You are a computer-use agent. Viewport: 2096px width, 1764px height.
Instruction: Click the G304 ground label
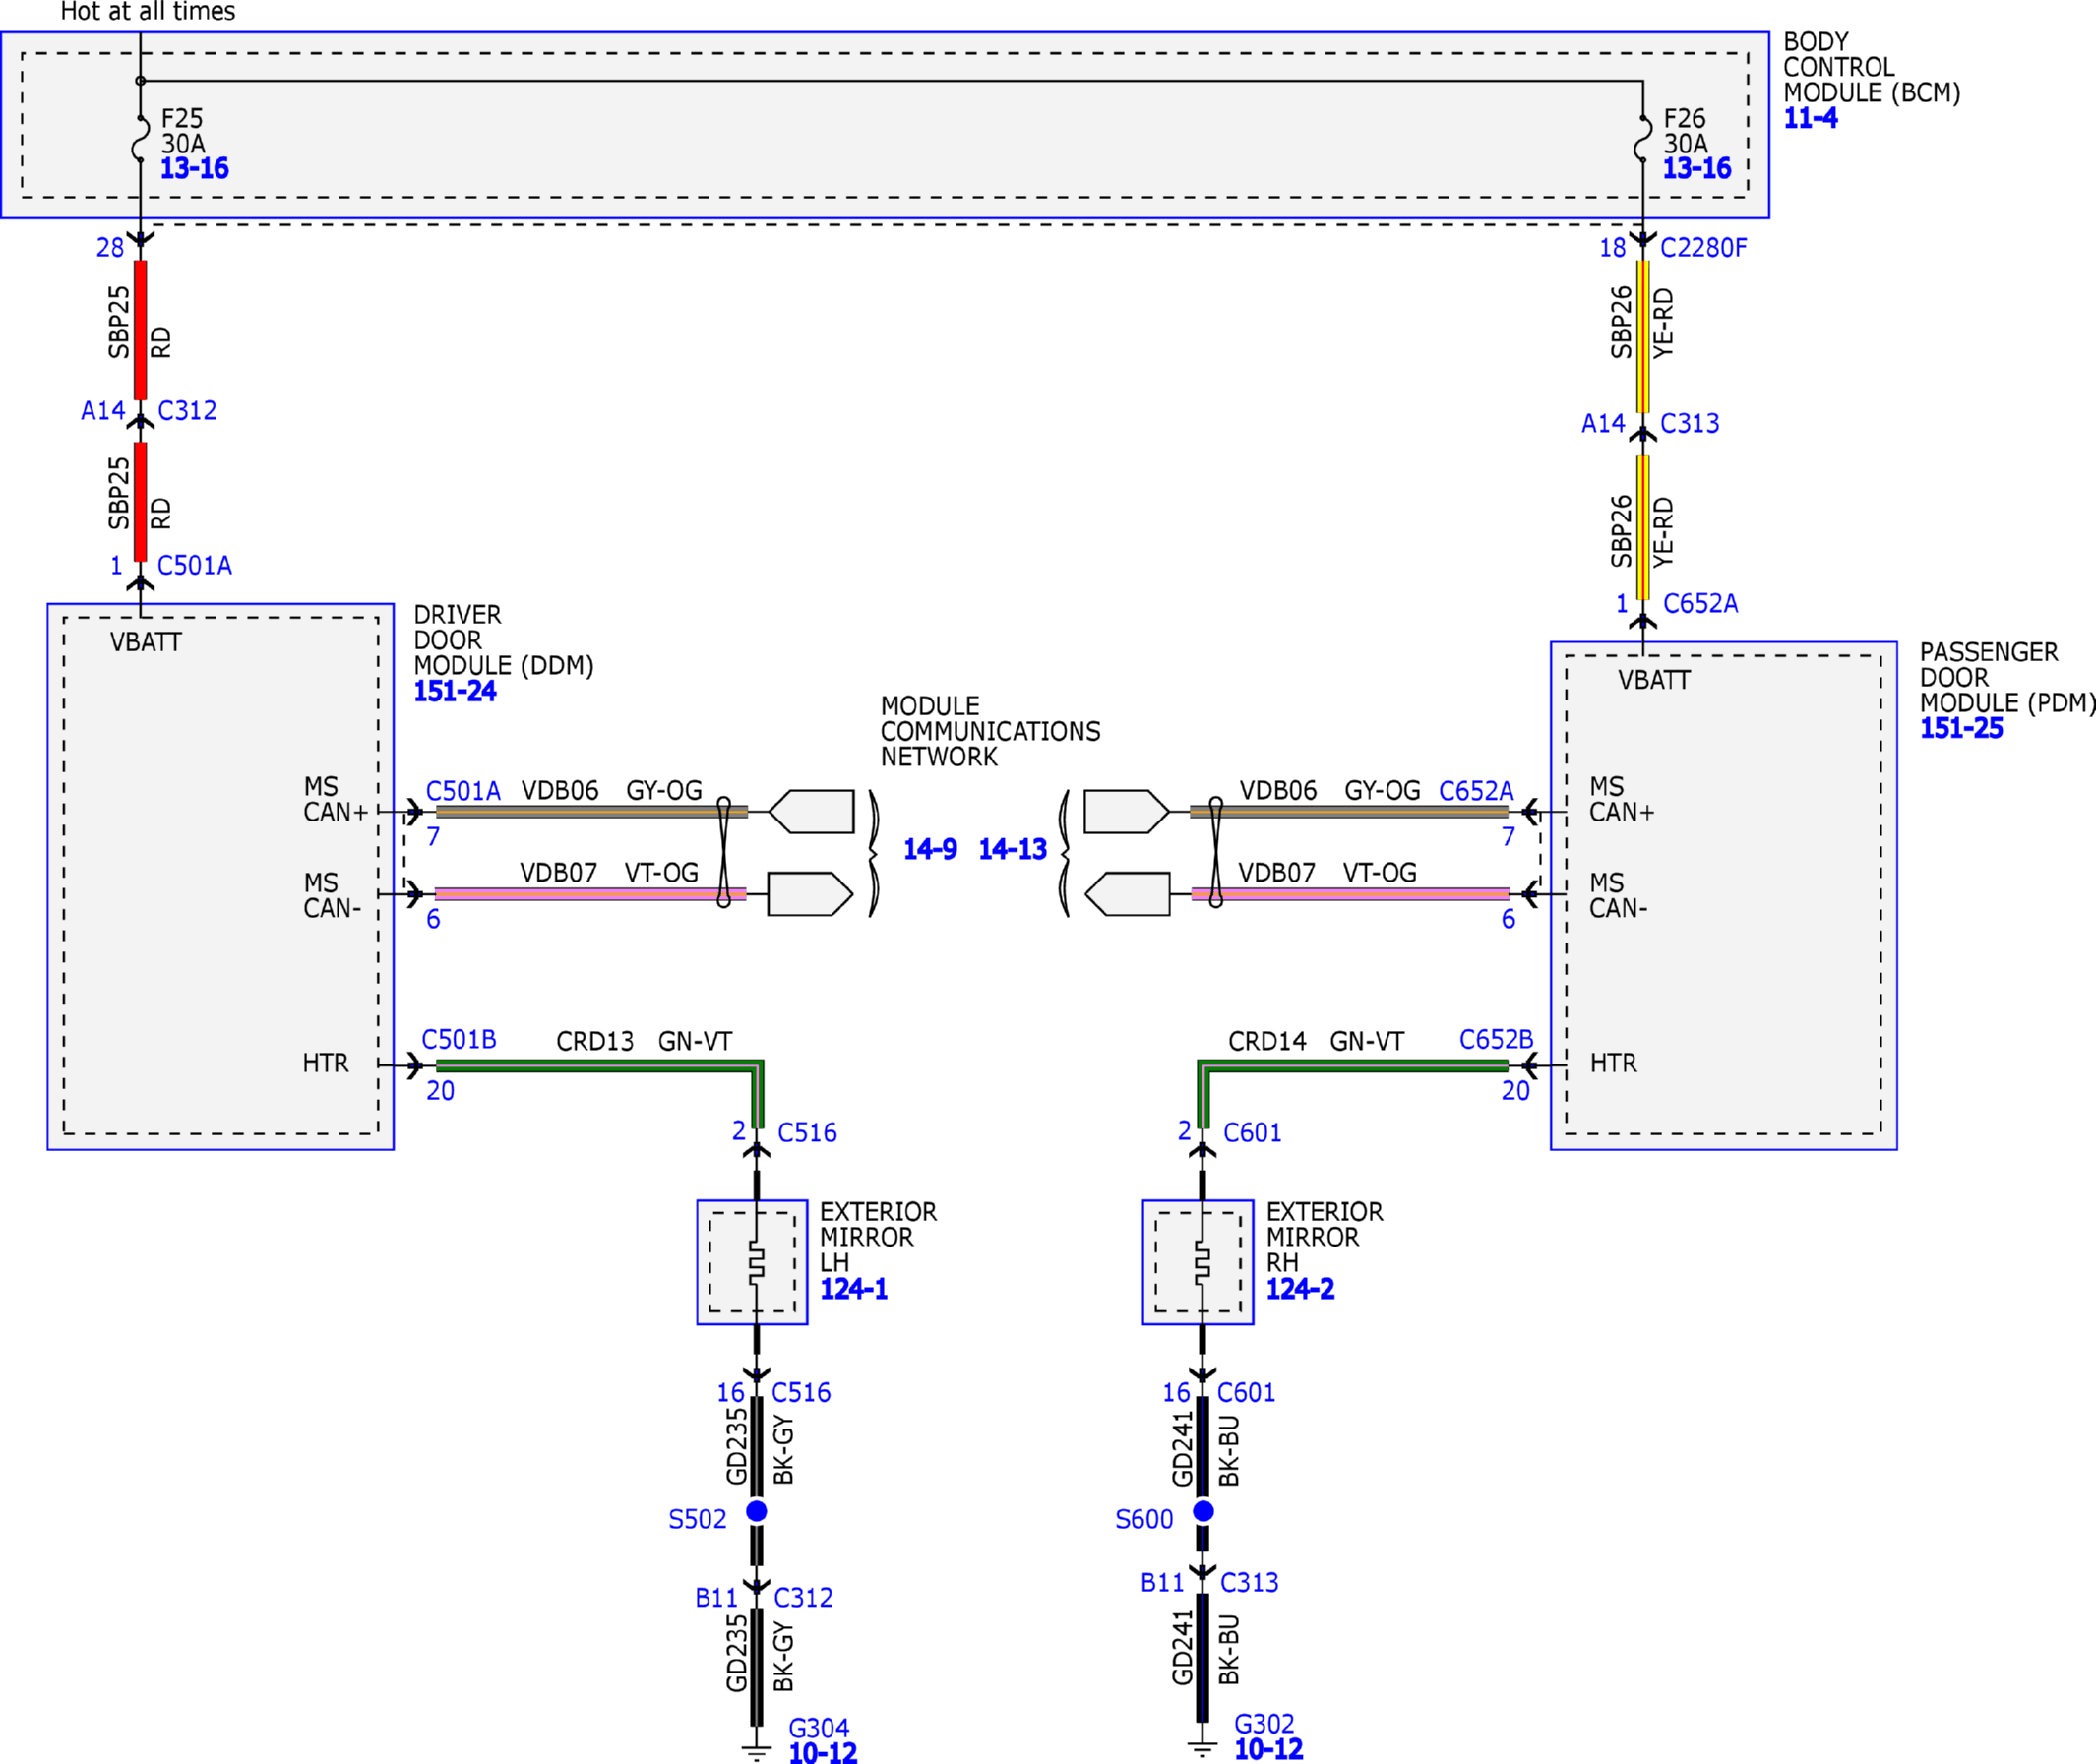(x=819, y=1728)
